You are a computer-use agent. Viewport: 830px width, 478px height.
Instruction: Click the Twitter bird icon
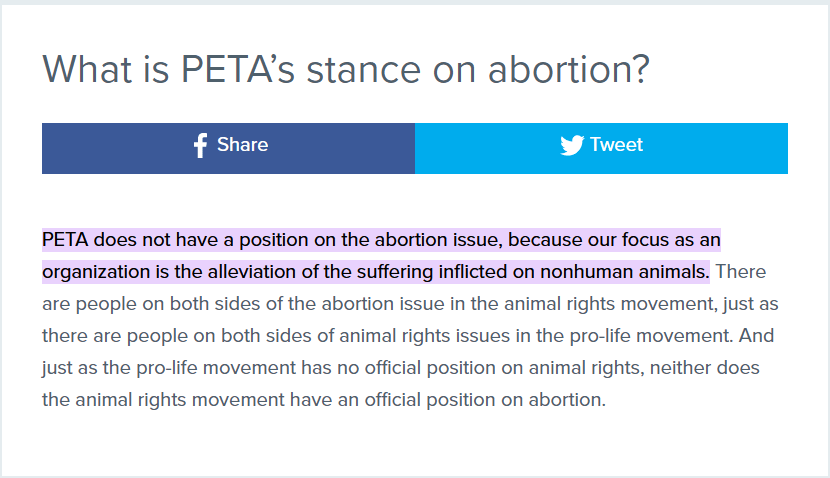point(572,145)
